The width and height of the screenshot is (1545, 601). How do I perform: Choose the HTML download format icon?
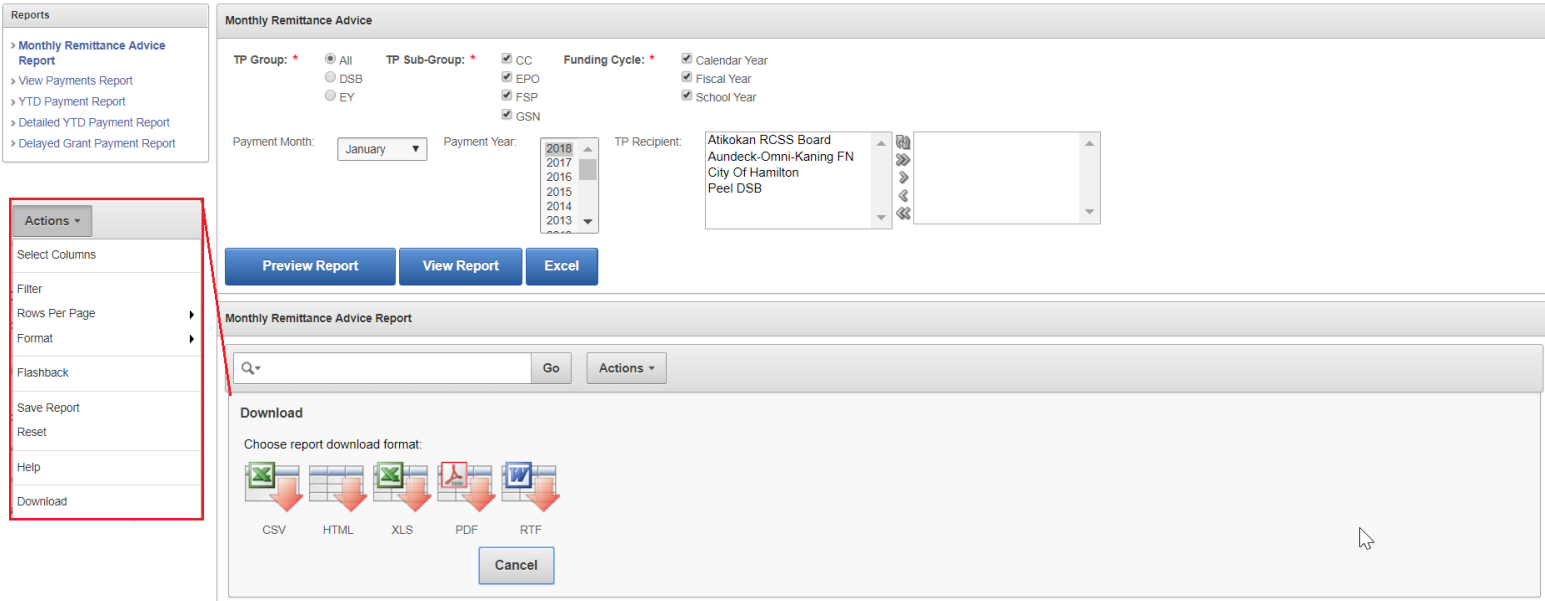pyautogui.click(x=337, y=487)
